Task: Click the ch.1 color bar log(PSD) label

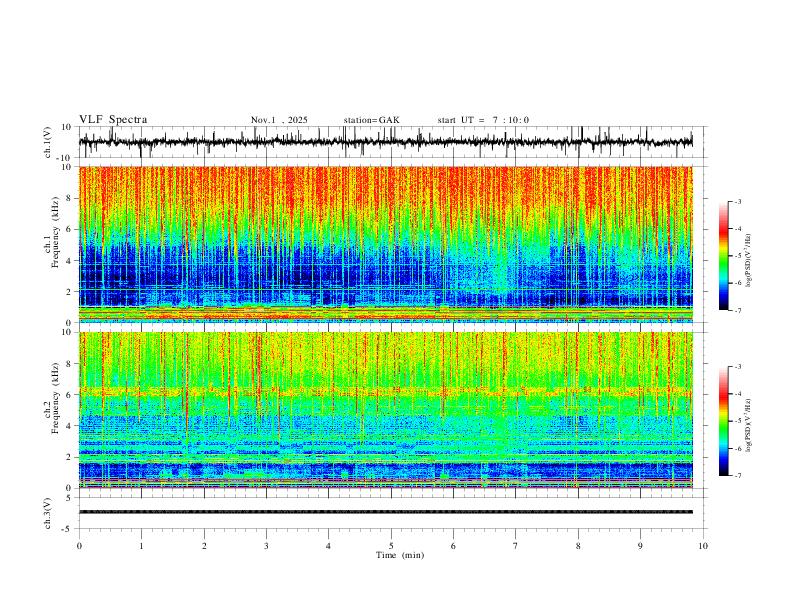Action: click(x=748, y=260)
